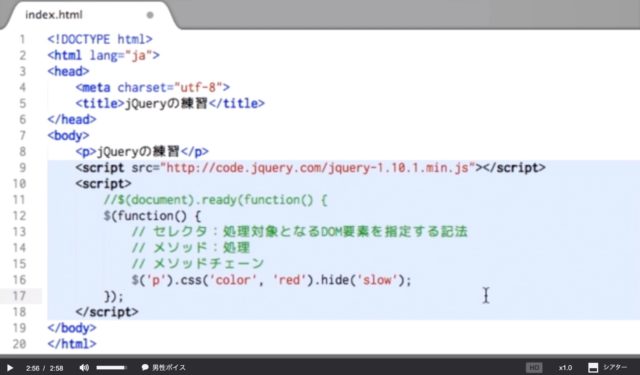Click the jquery-1.10.1.min.js URL string

tap(318, 168)
